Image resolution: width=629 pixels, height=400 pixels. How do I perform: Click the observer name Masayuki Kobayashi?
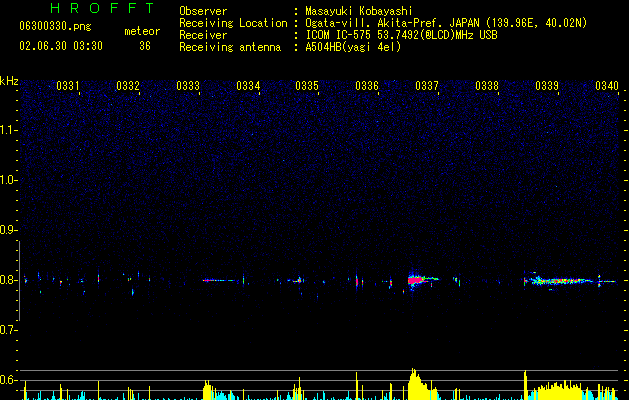click(x=359, y=11)
